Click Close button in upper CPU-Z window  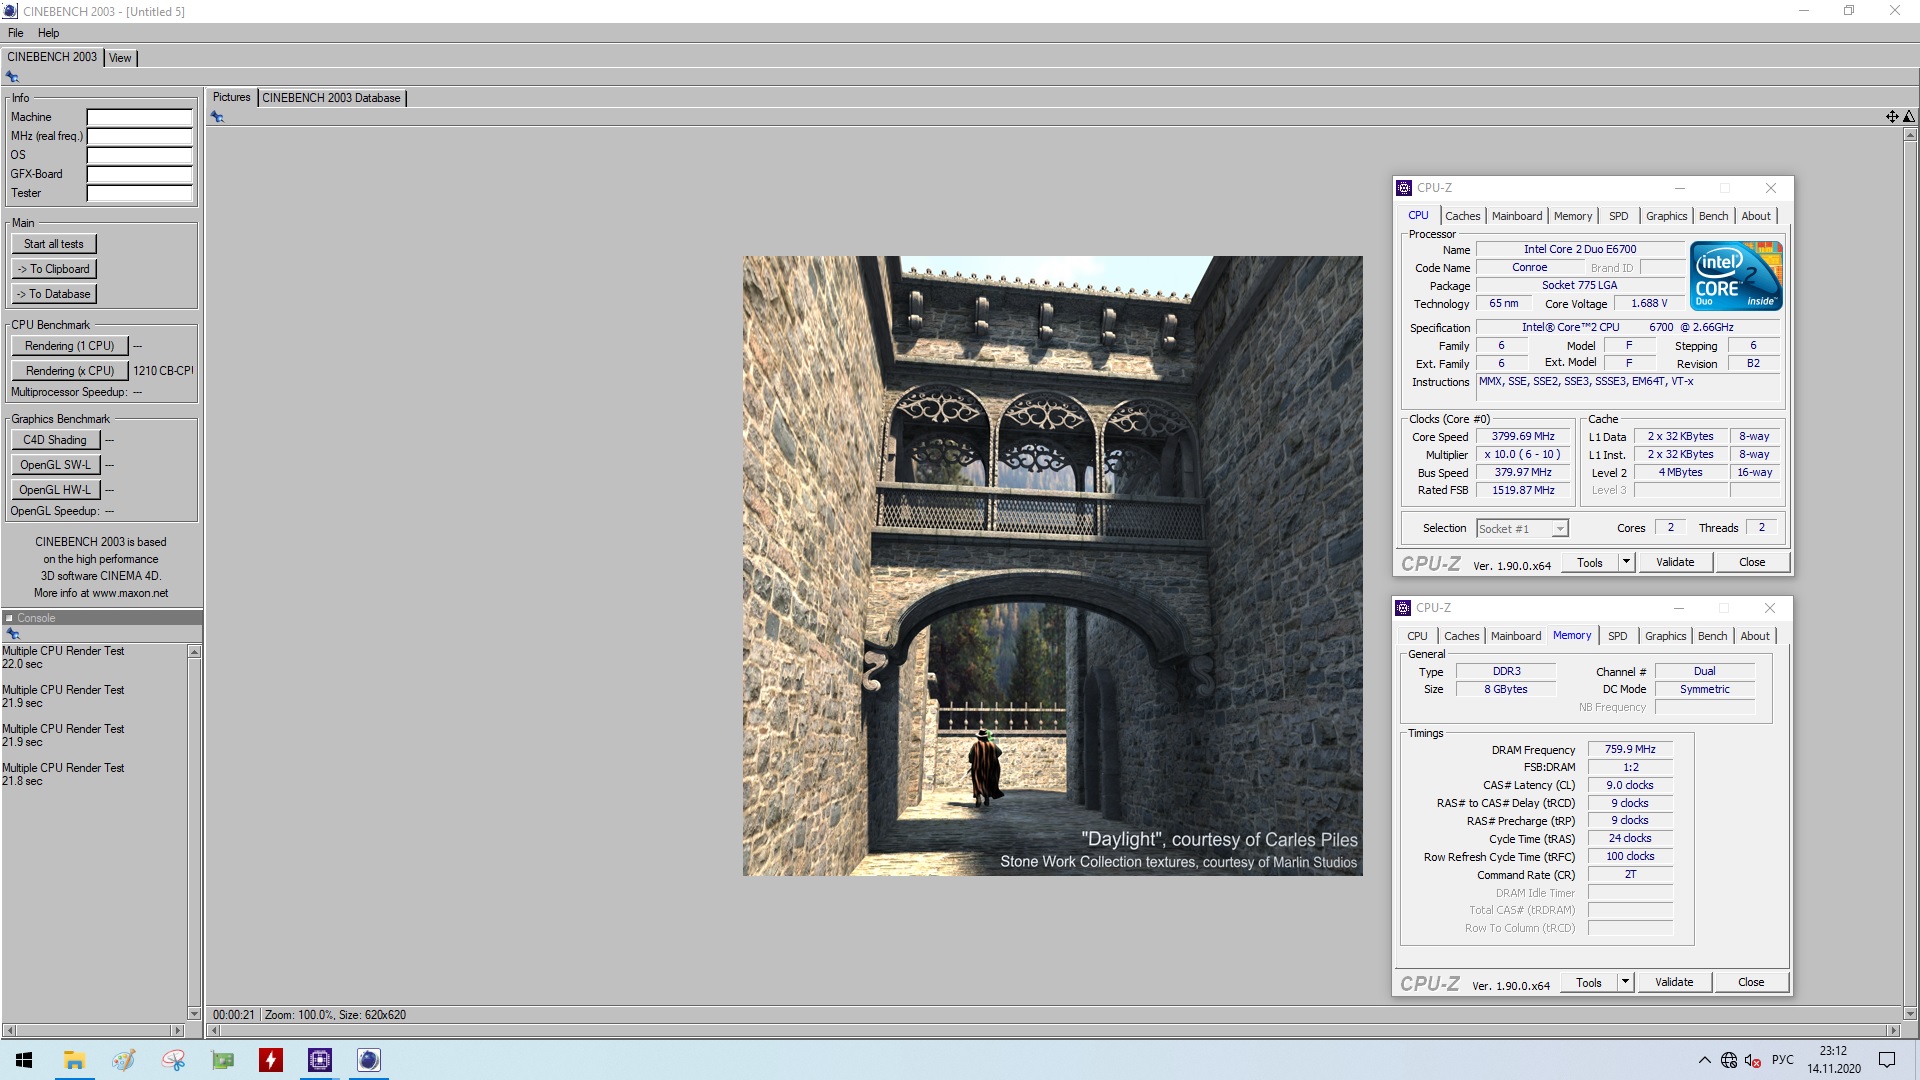(x=1752, y=562)
